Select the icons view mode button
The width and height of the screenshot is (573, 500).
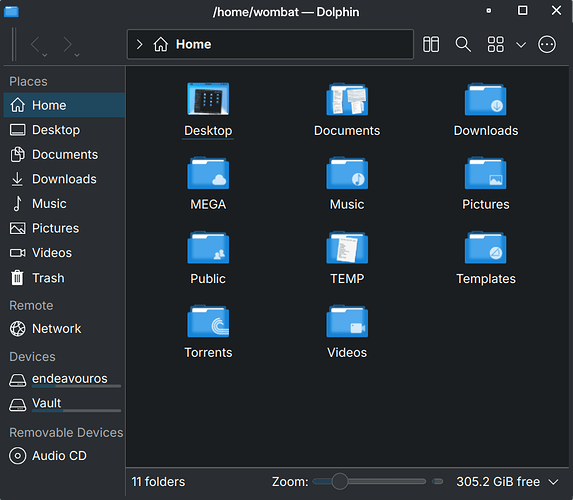496,44
